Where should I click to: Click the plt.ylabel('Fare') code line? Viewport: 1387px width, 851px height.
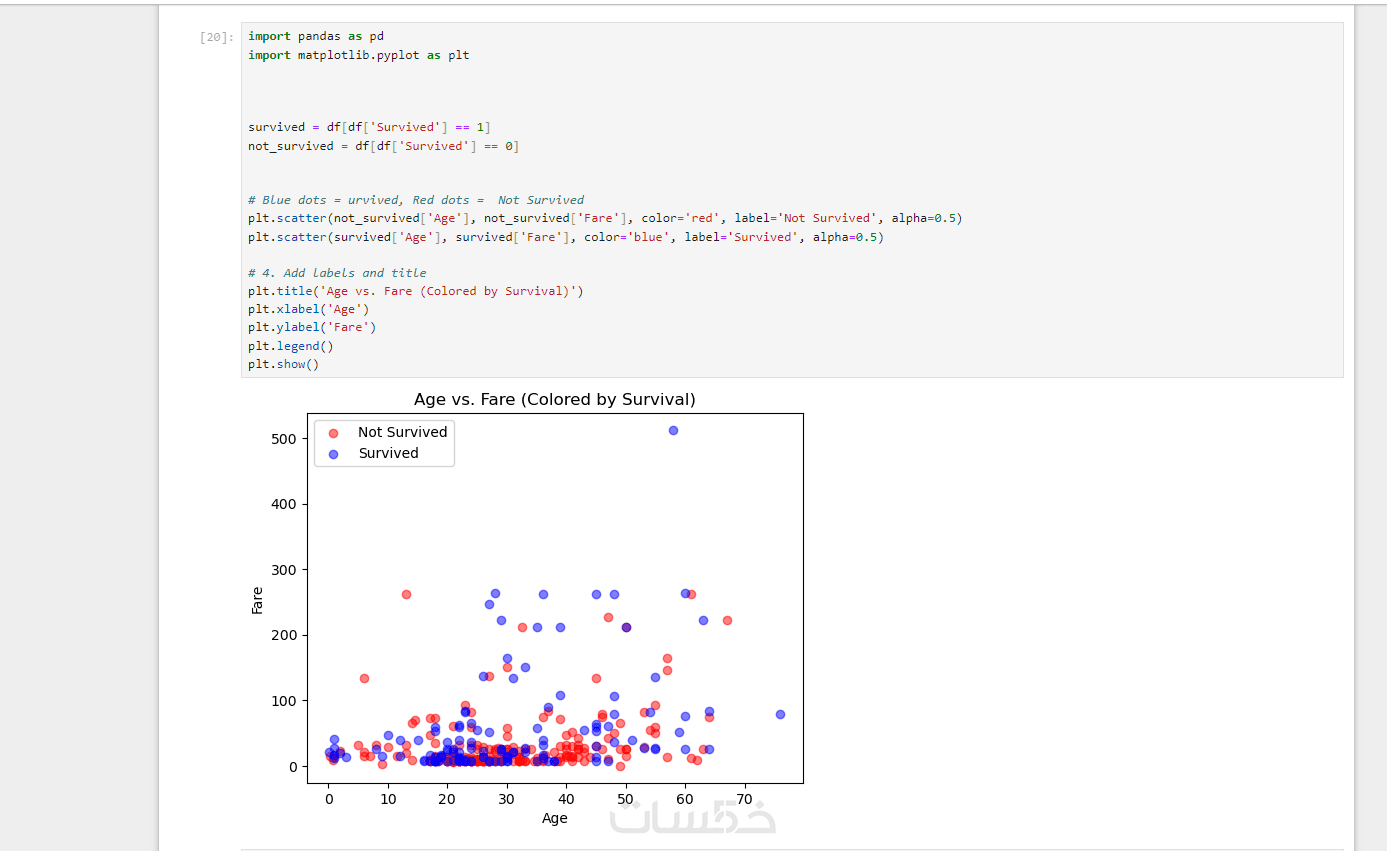[312, 327]
